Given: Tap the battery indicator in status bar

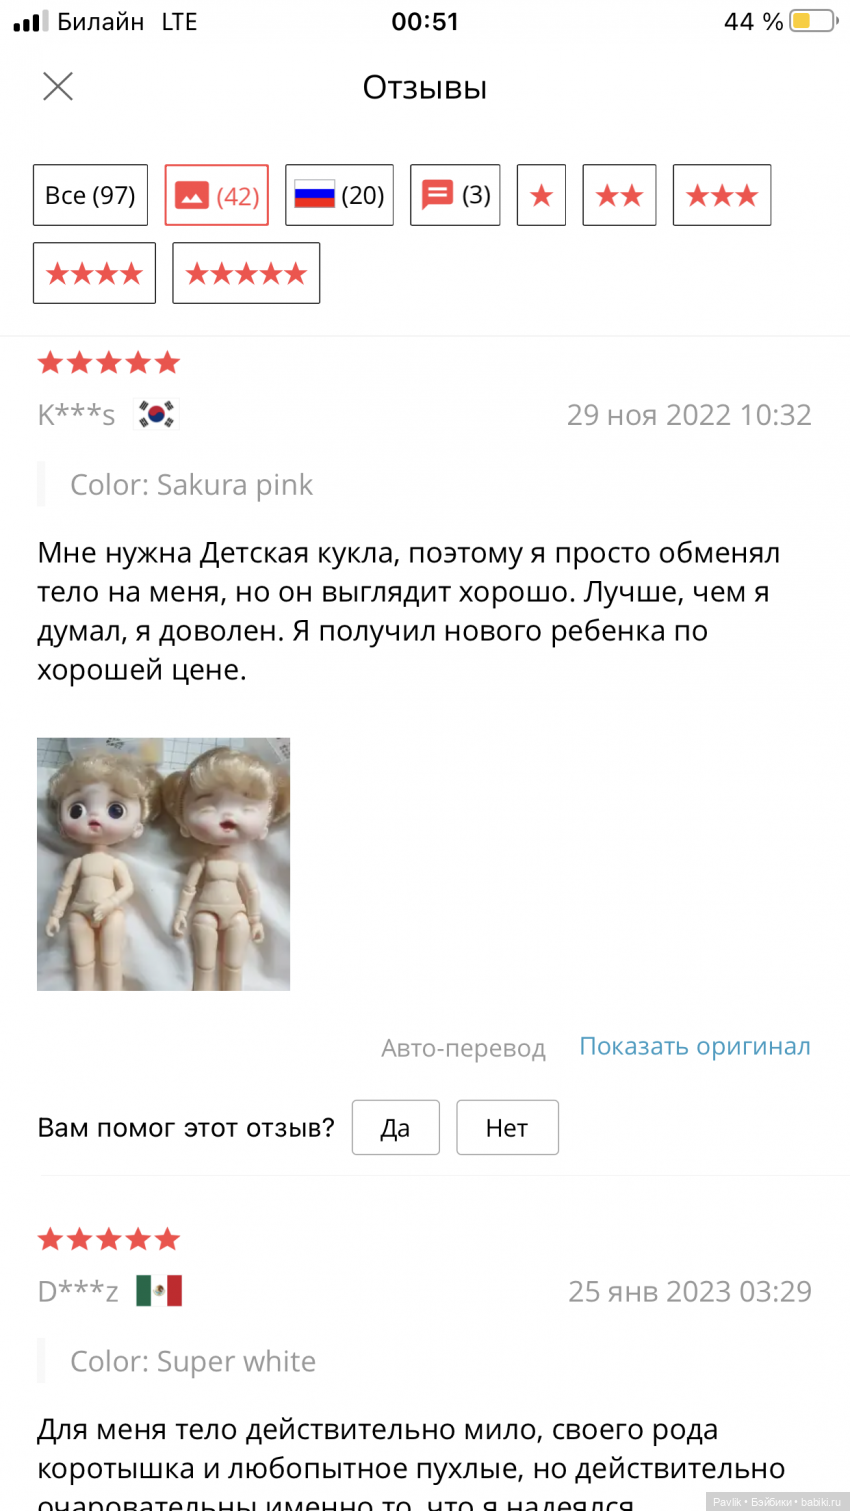Looking at the screenshot, I should pyautogui.click(x=812, y=21).
